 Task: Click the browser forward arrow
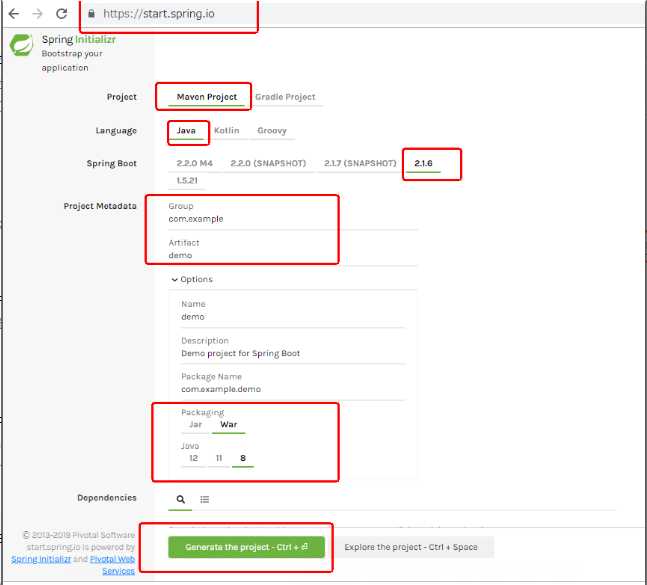pyautogui.click(x=38, y=14)
